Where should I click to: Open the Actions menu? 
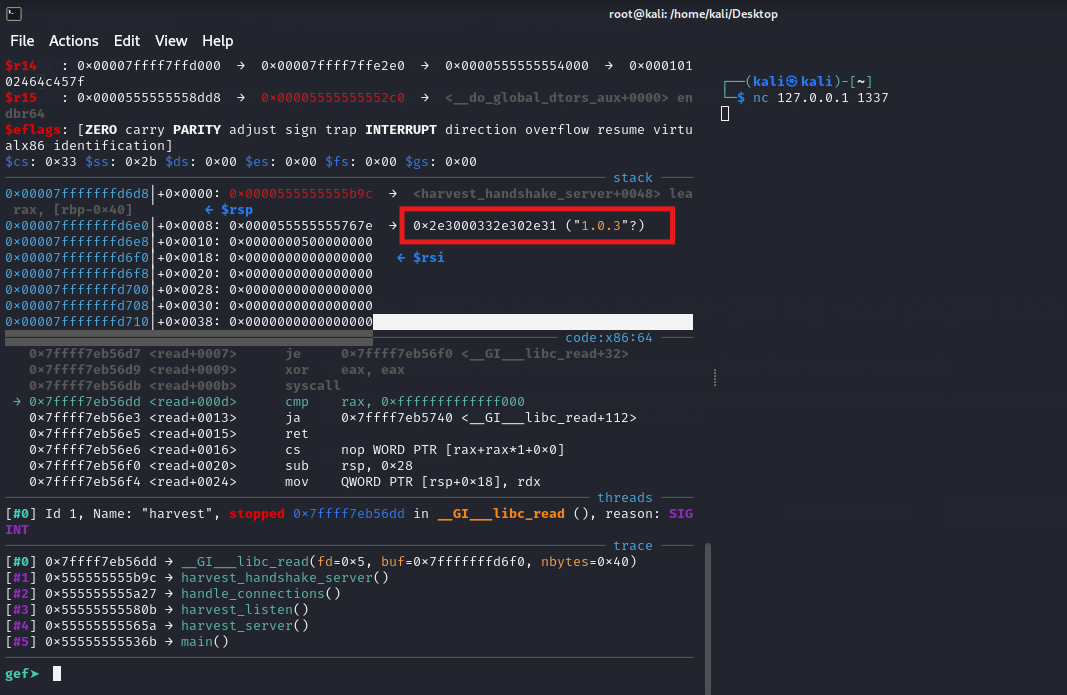pyautogui.click(x=74, y=41)
